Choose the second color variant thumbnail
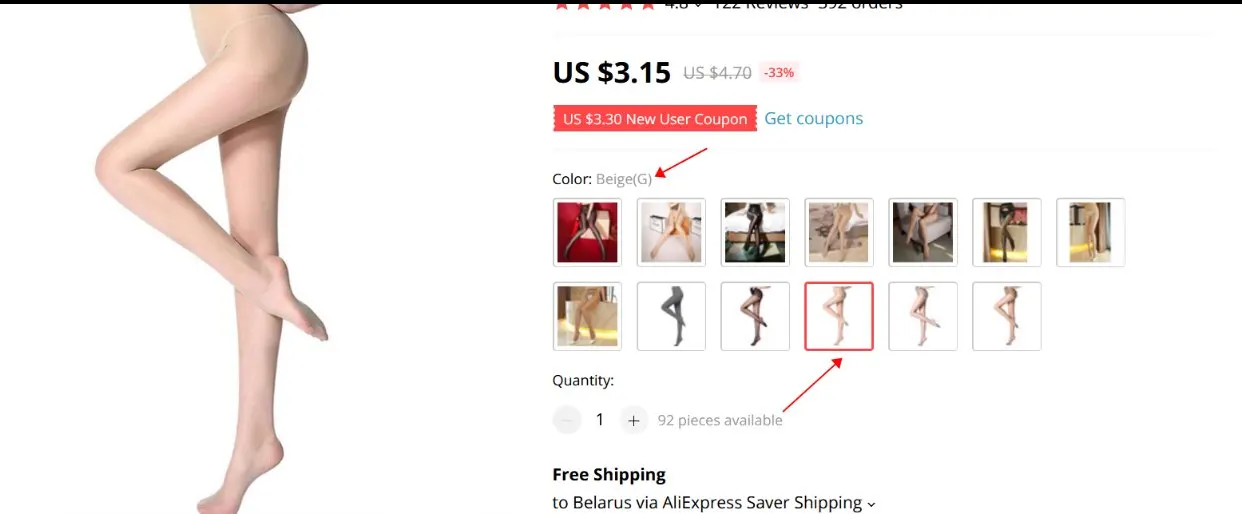 coord(671,232)
